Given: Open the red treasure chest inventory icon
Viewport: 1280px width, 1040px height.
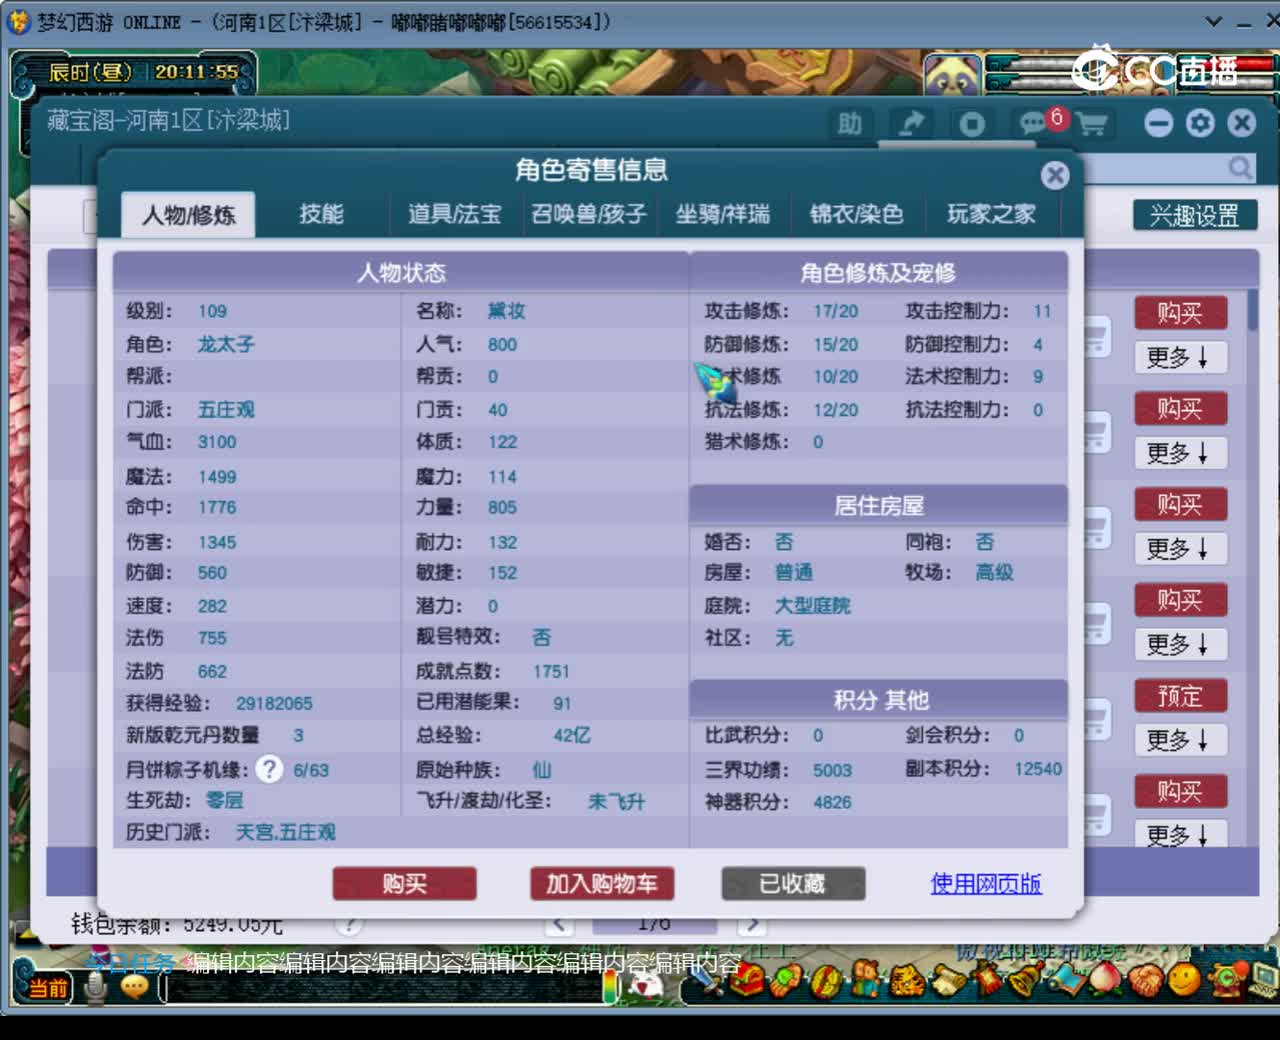Looking at the screenshot, I should point(747,980).
